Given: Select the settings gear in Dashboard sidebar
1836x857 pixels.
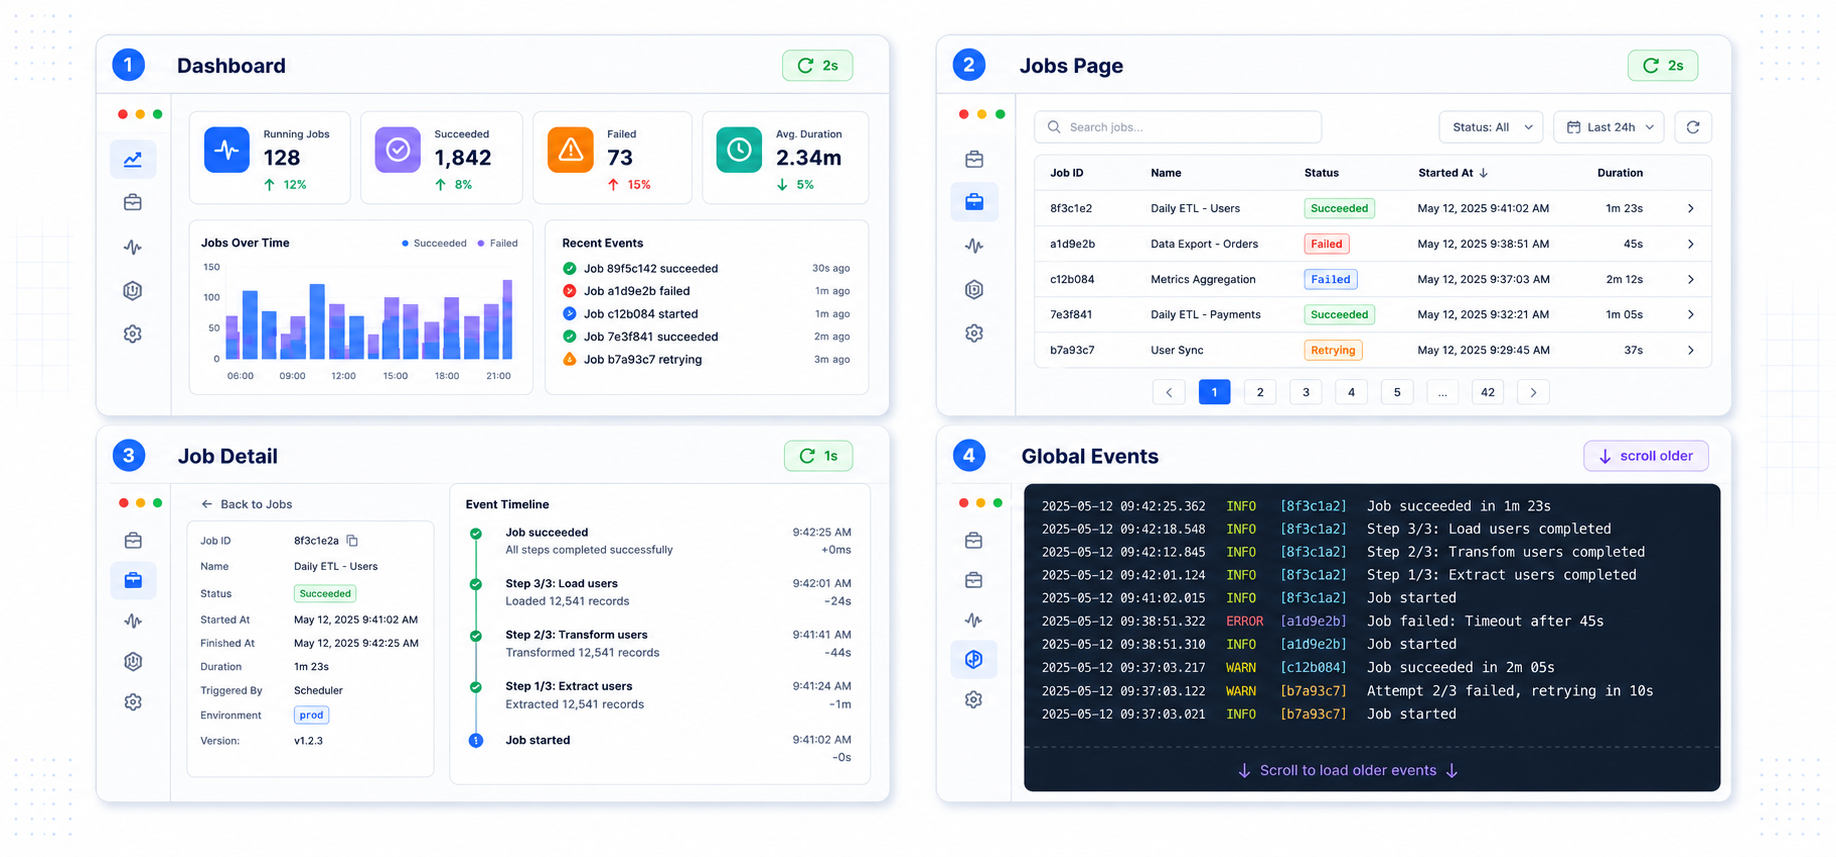Looking at the screenshot, I should click(133, 334).
